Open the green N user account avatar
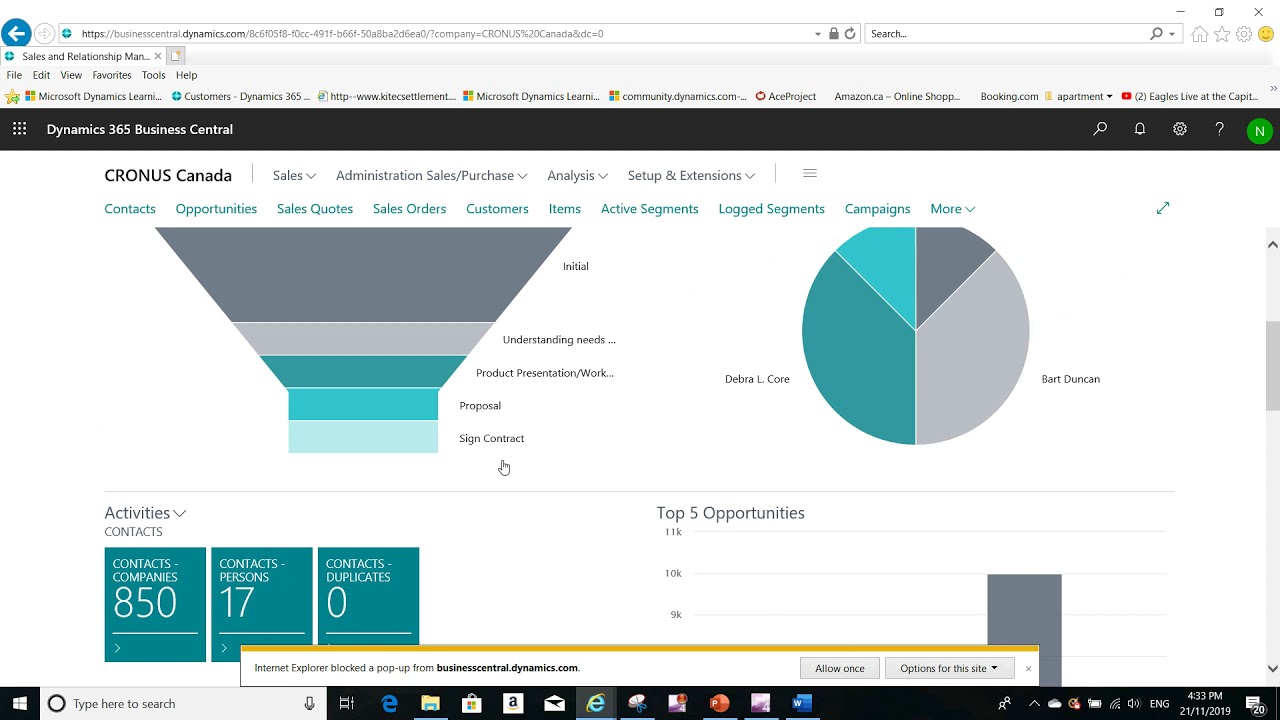The image size is (1280, 720). coord(1259,130)
